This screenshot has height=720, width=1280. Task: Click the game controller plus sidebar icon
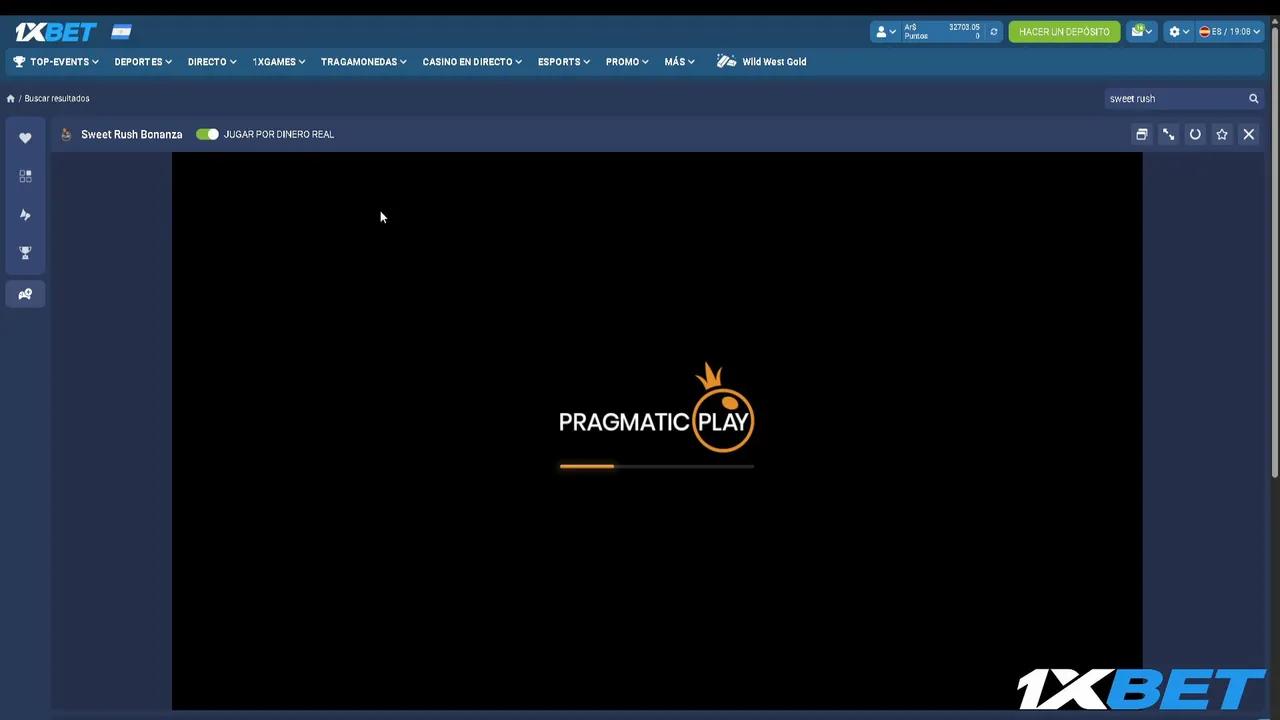point(25,294)
